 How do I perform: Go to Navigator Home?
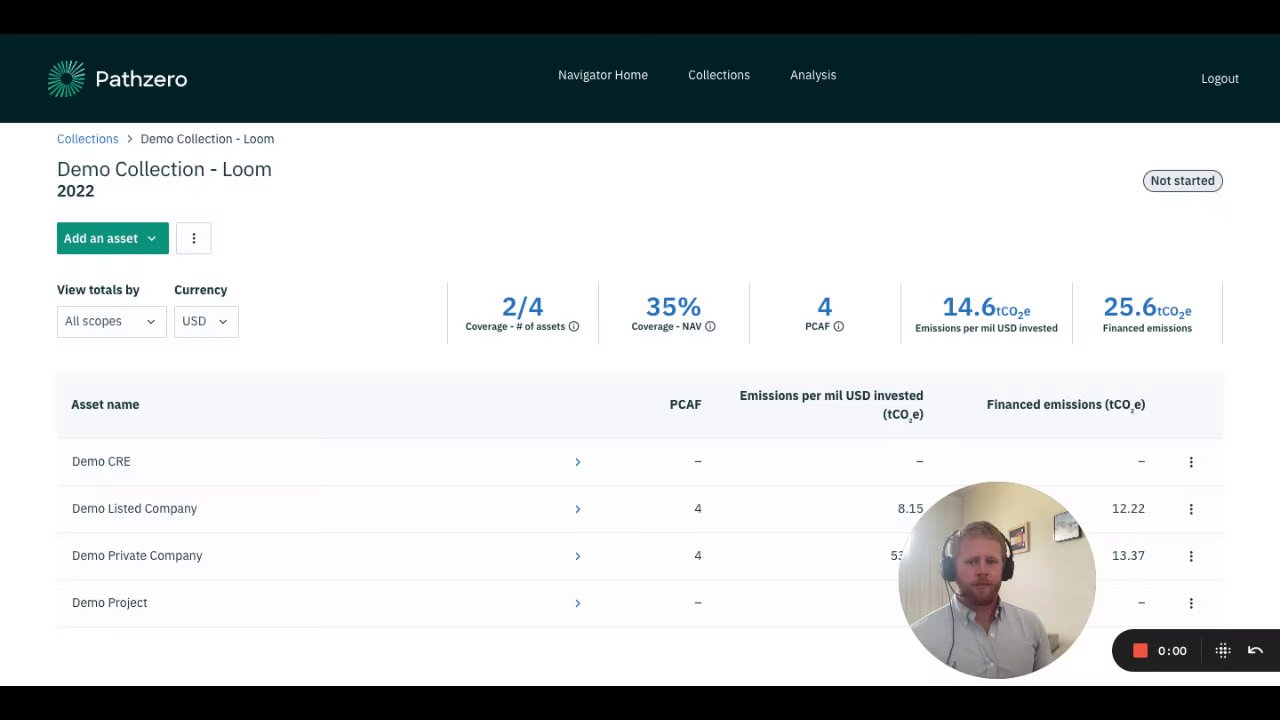[603, 75]
